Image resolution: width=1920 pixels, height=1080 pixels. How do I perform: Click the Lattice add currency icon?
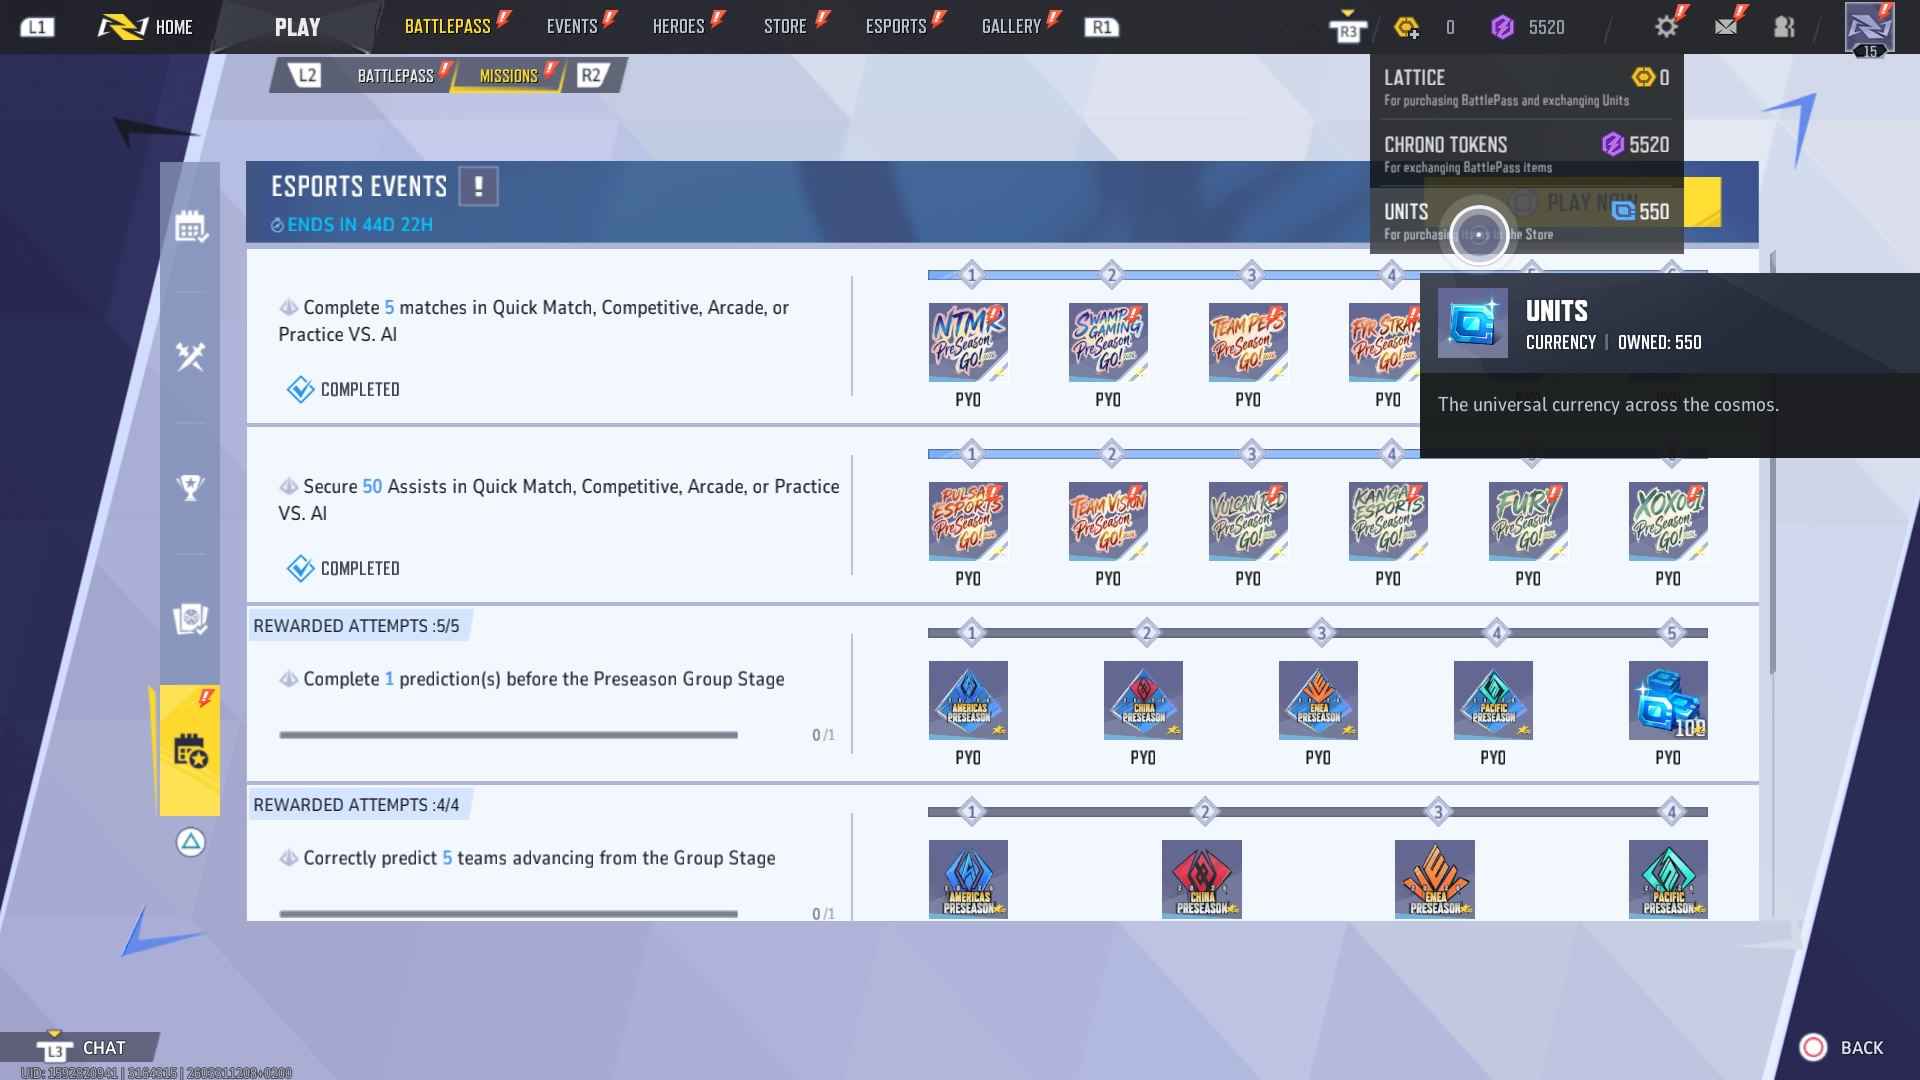point(1407,28)
